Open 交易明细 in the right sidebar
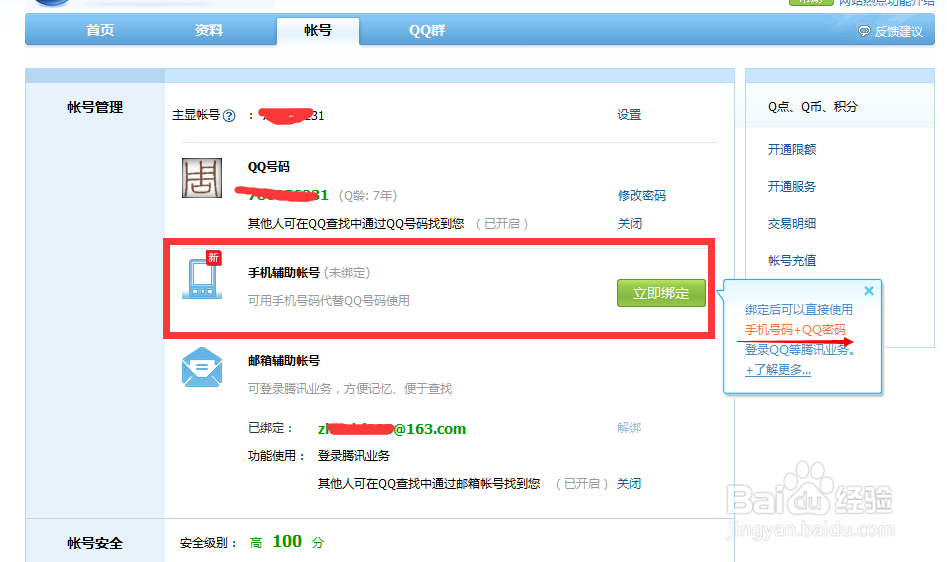 [792, 224]
